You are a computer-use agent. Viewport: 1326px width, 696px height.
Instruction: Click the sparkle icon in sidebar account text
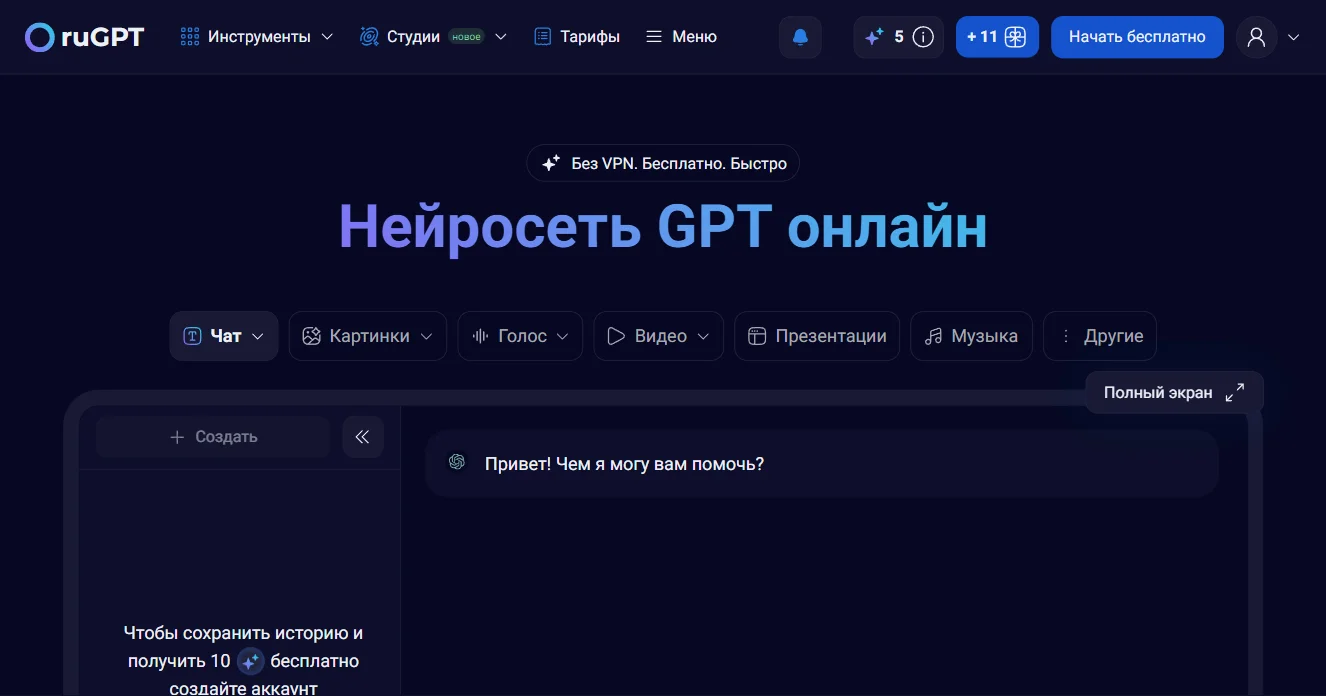pos(251,661)
